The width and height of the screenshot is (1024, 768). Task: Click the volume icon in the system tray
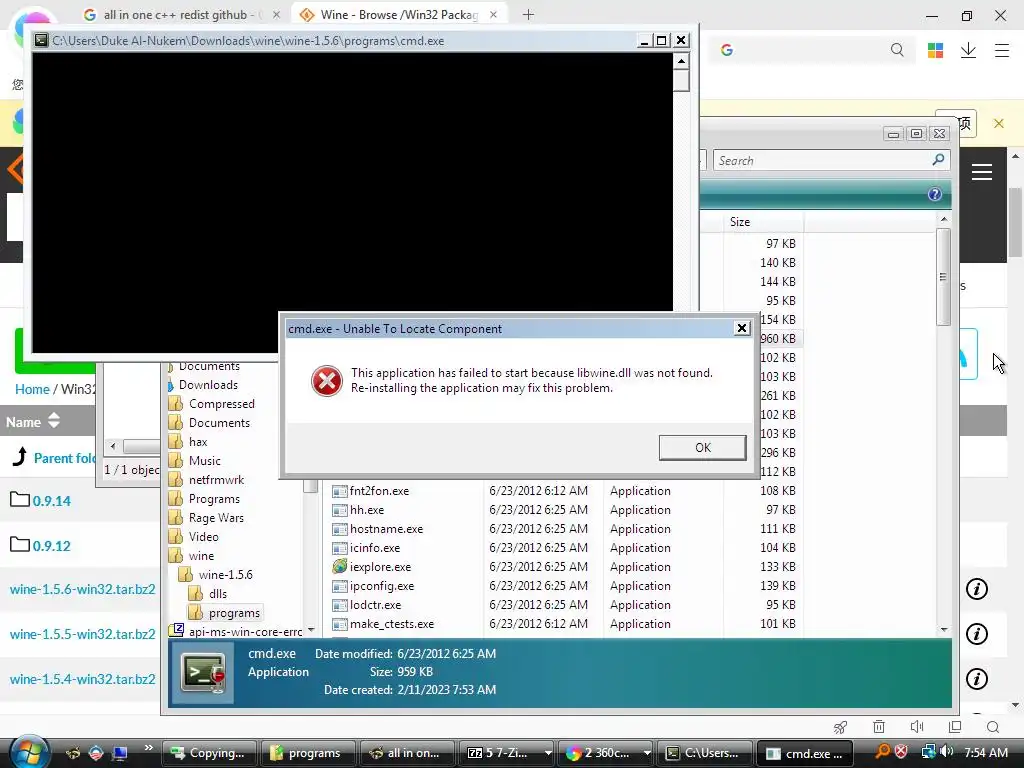(946, 752)
